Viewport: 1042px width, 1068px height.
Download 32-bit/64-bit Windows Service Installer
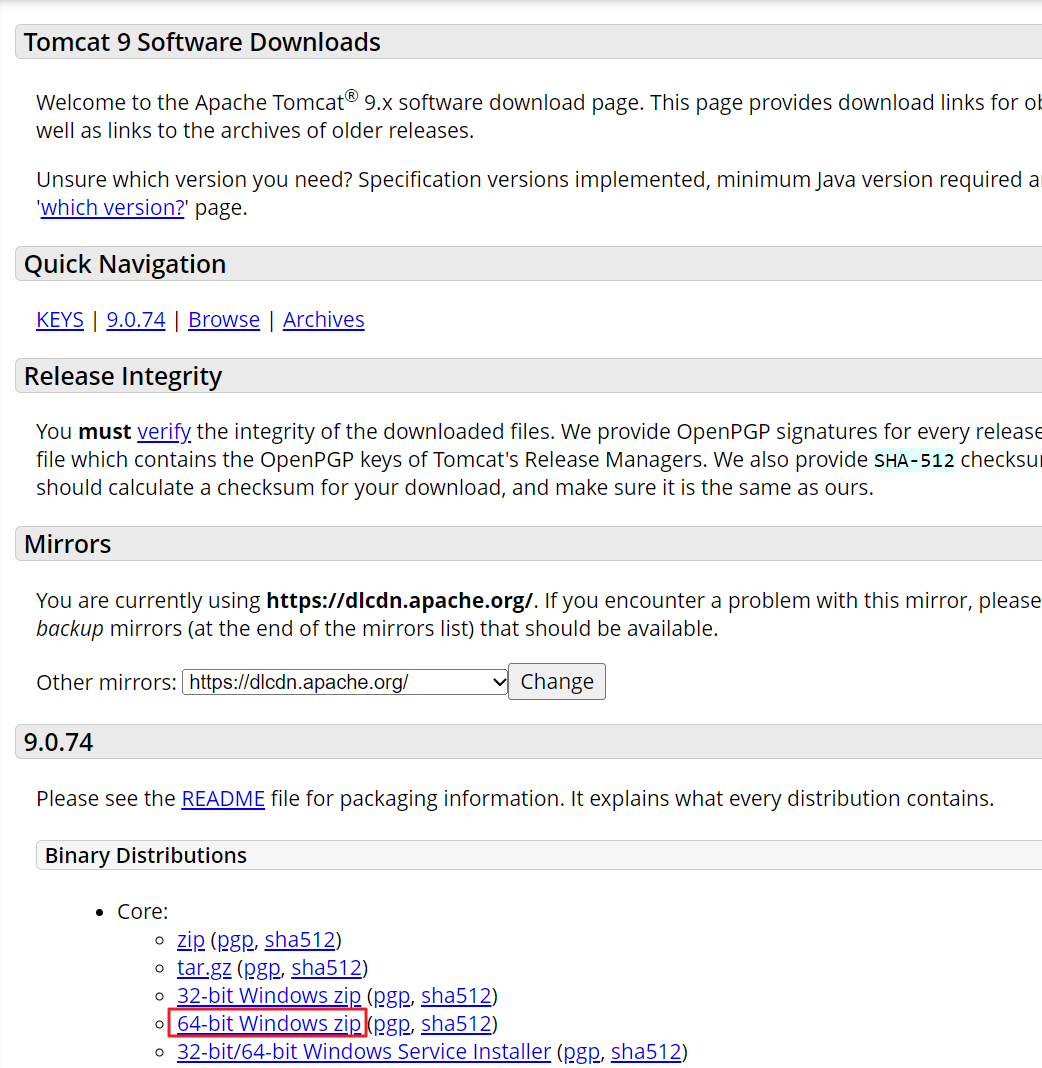[x=364, y=1052]
